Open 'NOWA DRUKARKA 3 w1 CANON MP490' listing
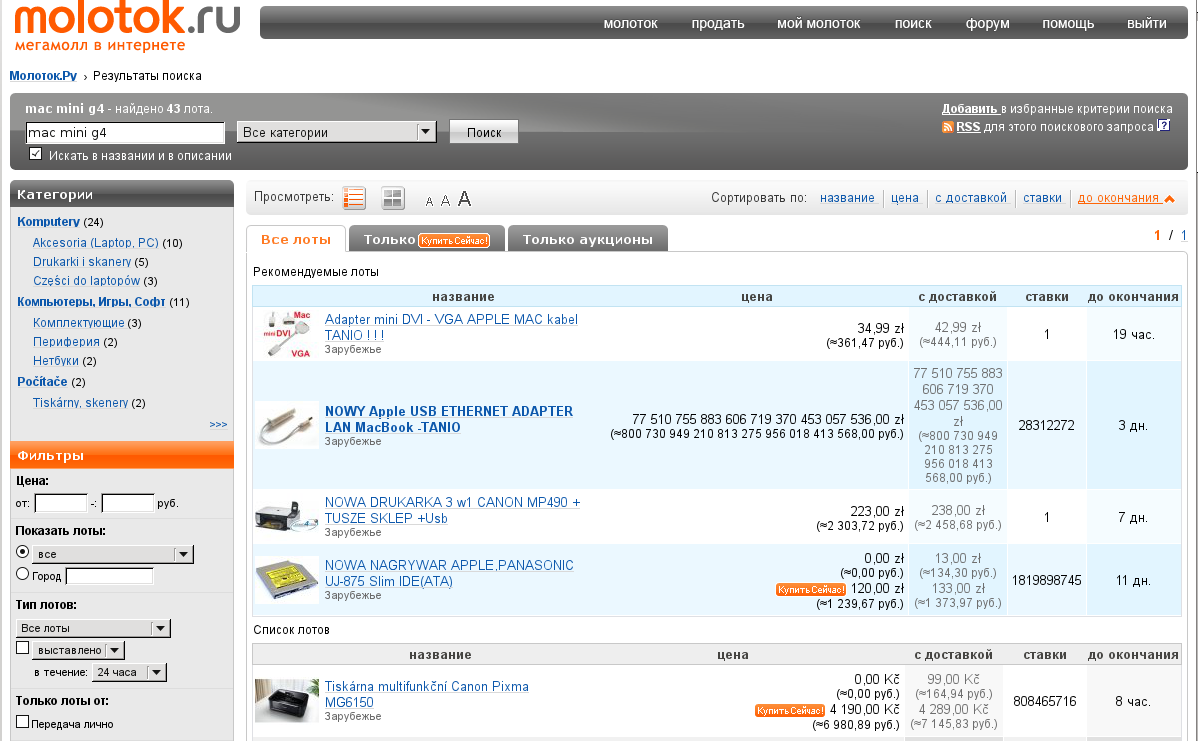 click(x=452, y=510)
